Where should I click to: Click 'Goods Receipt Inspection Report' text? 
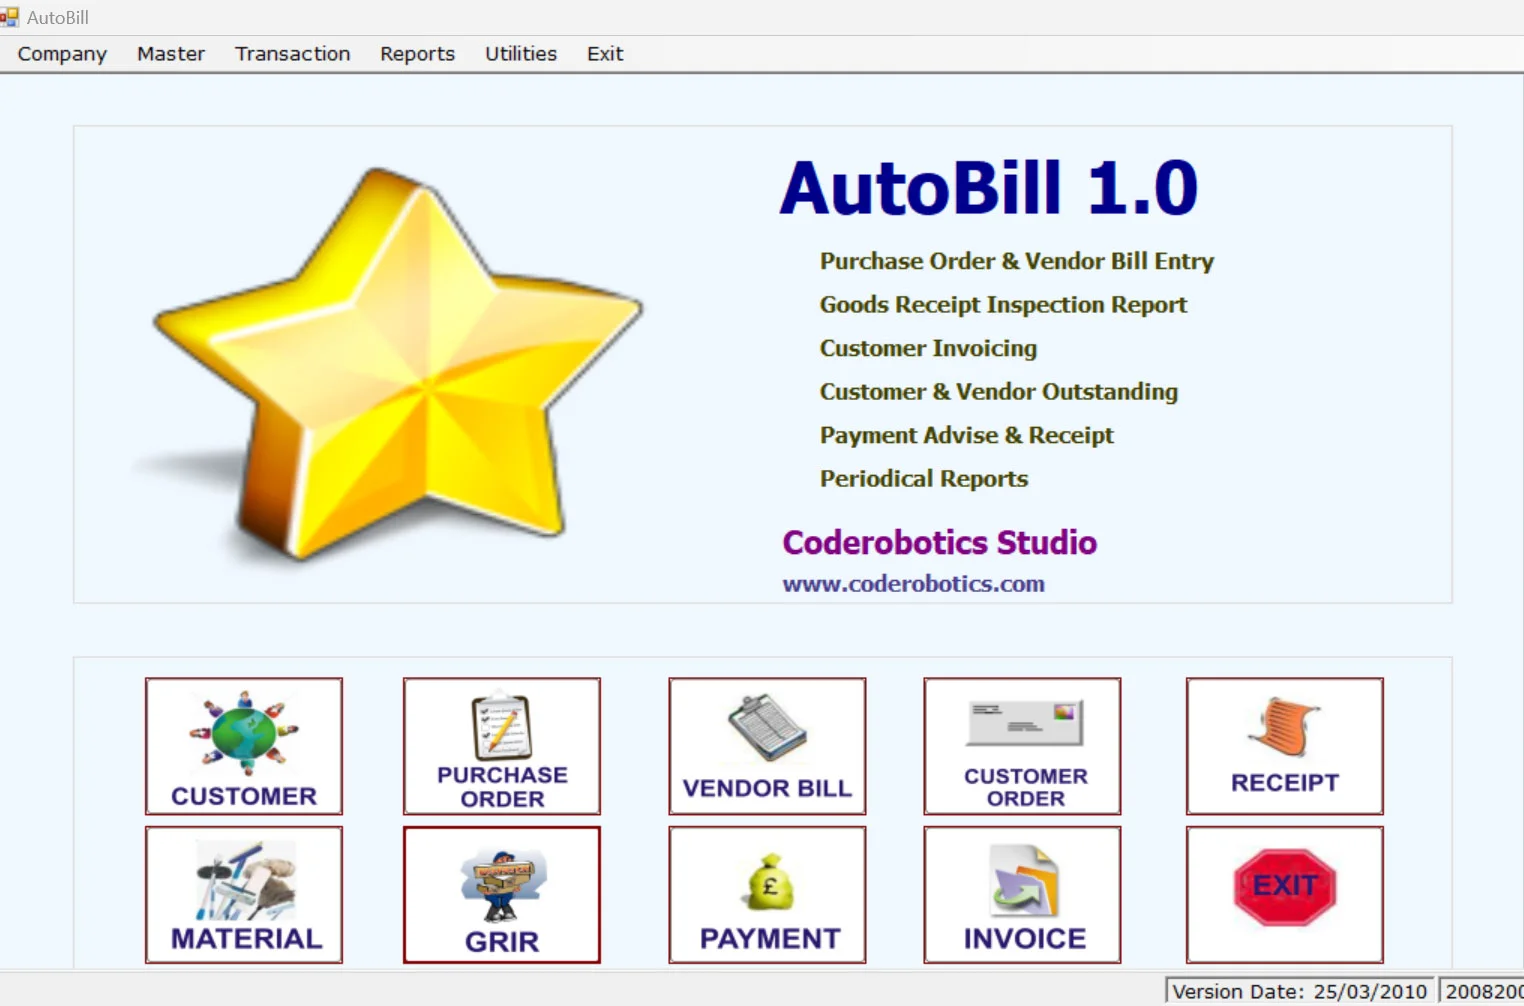pyautogui.click(x=1003, y=305)
